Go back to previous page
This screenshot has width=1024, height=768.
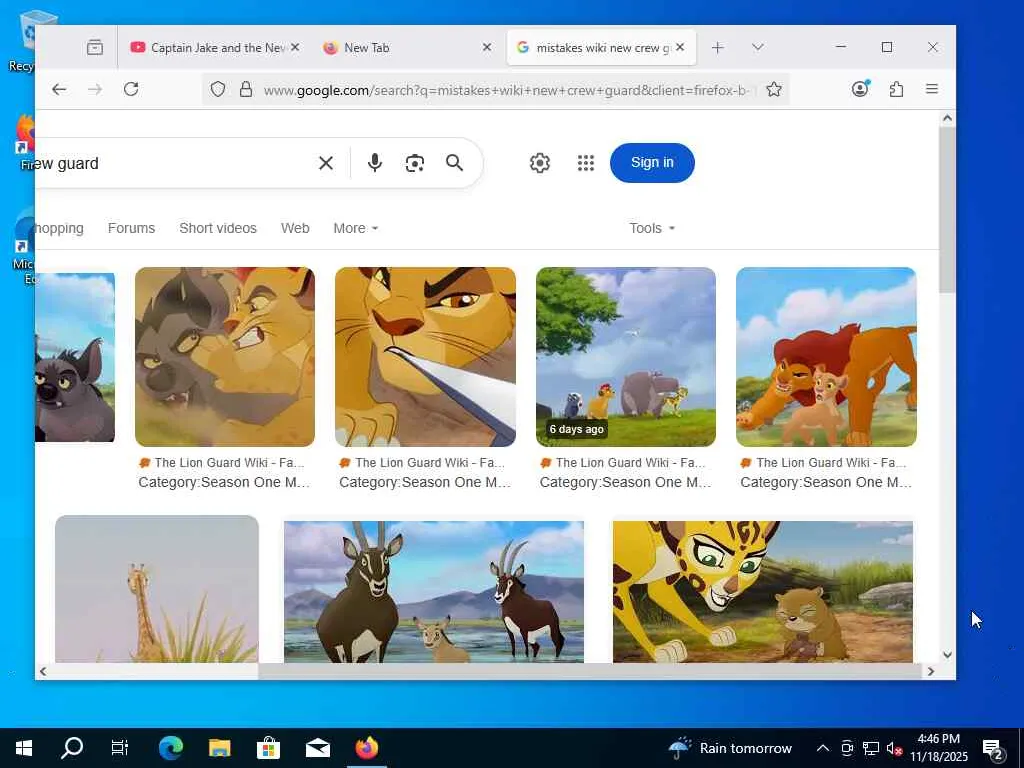point(59,89)
